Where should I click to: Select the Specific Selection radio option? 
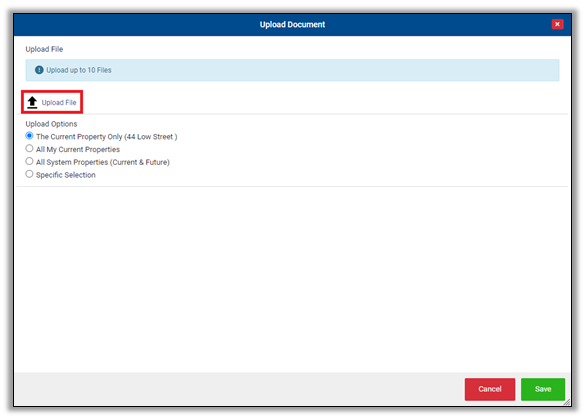tap(29, 174)
